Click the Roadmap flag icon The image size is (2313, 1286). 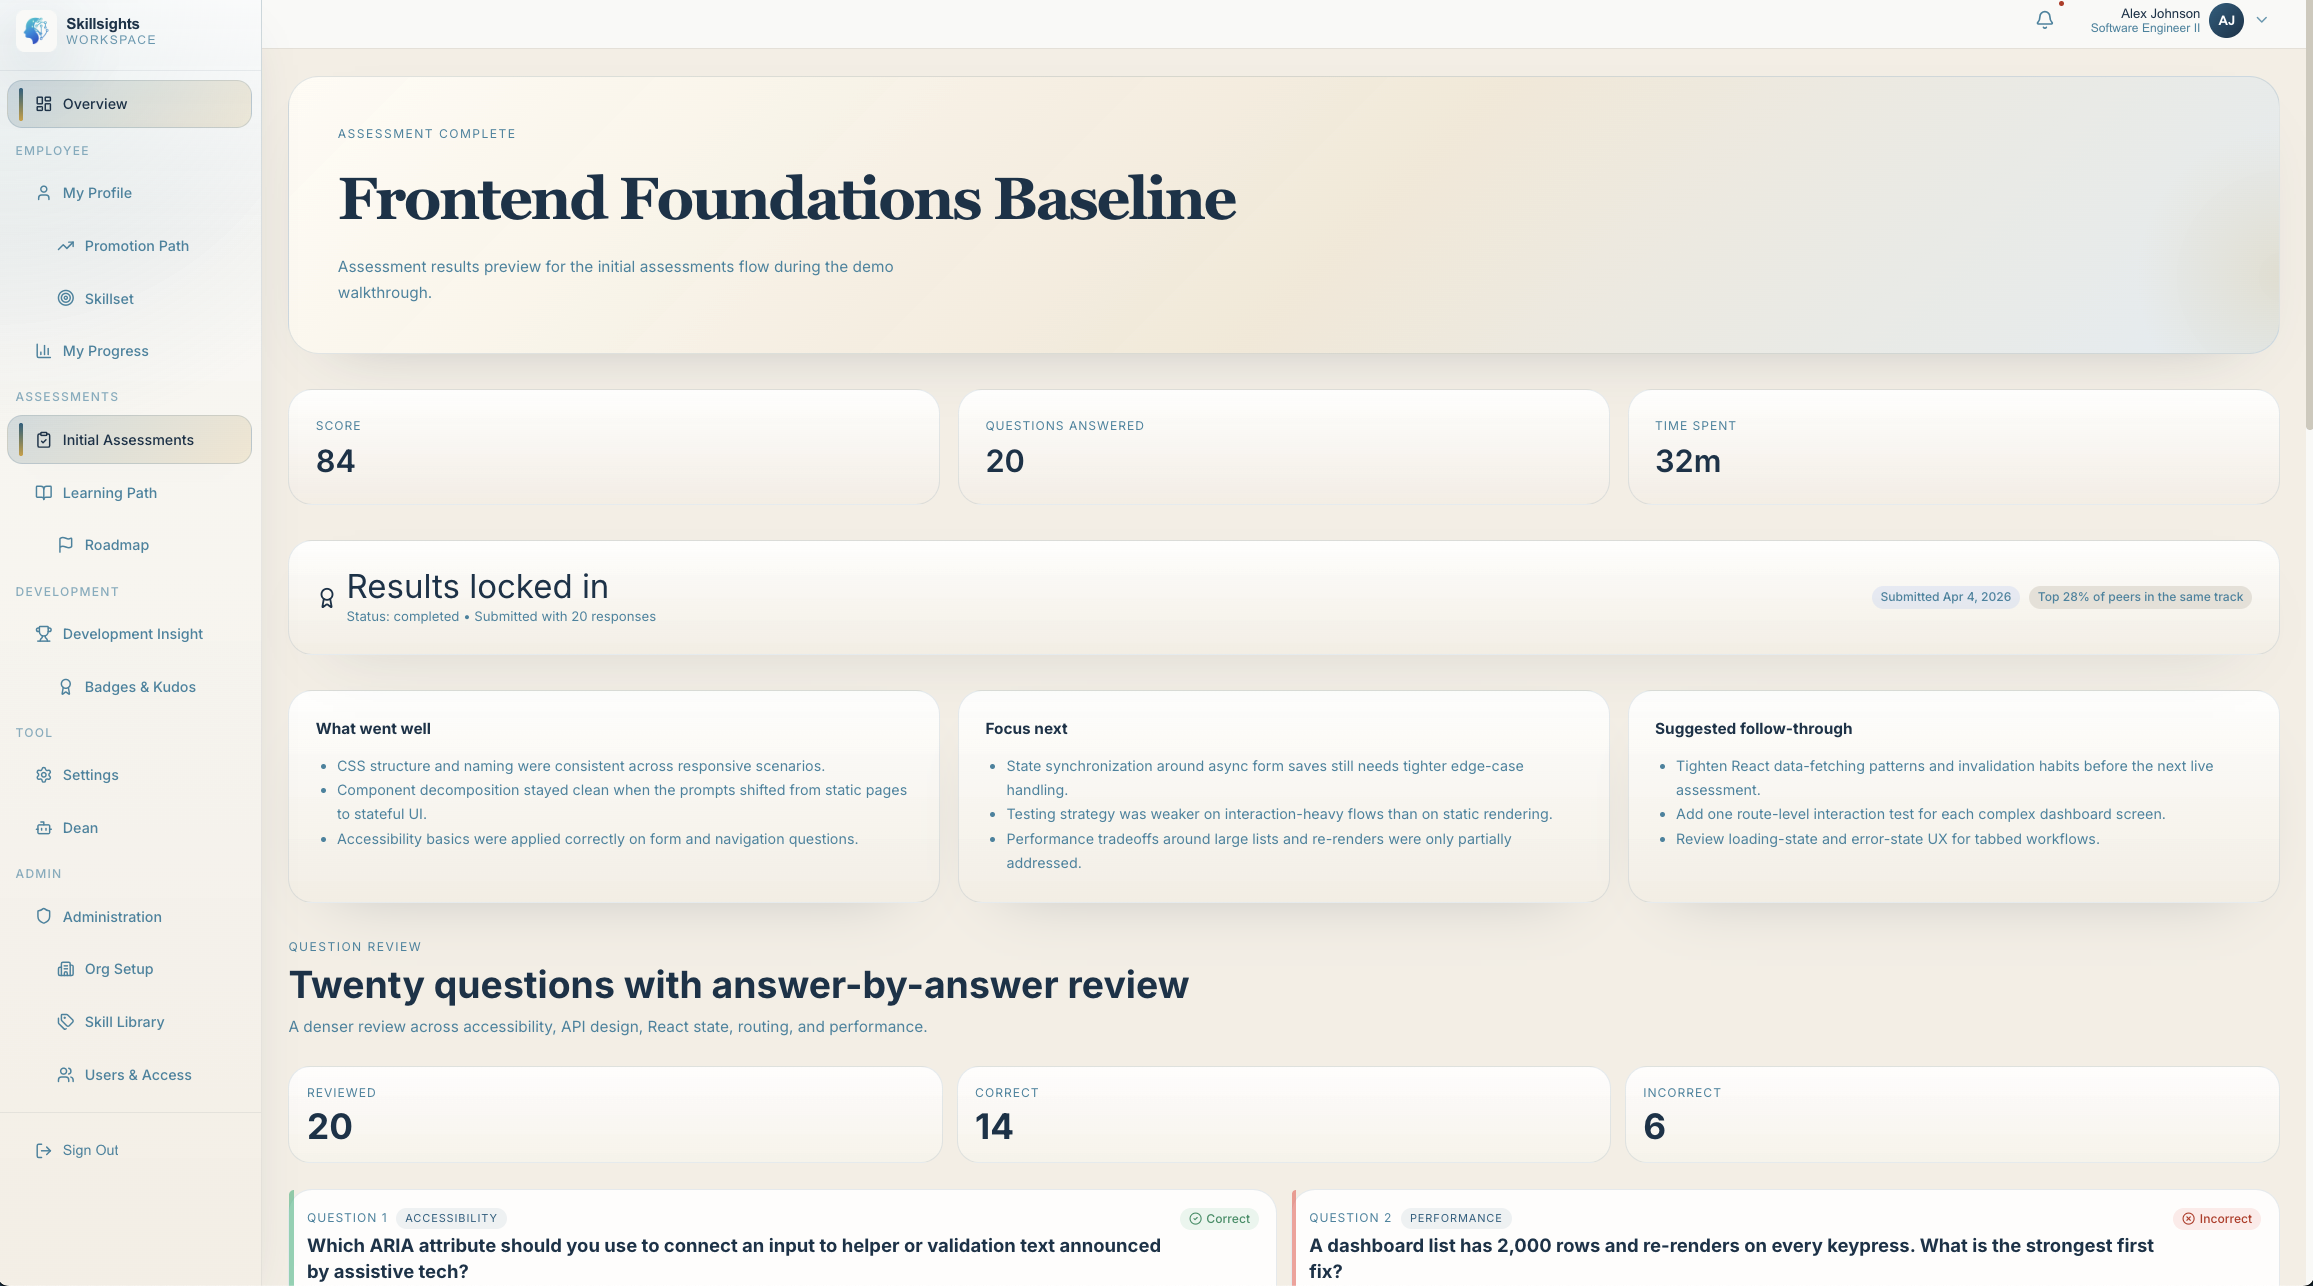click(66, 545)
